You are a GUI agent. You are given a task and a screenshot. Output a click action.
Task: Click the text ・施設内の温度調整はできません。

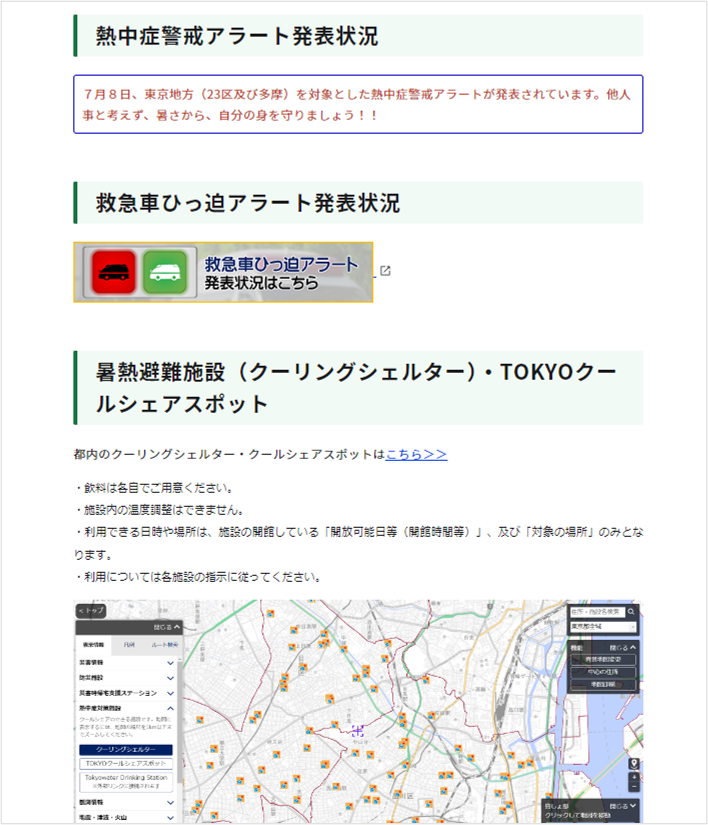[x=159, y=510]
